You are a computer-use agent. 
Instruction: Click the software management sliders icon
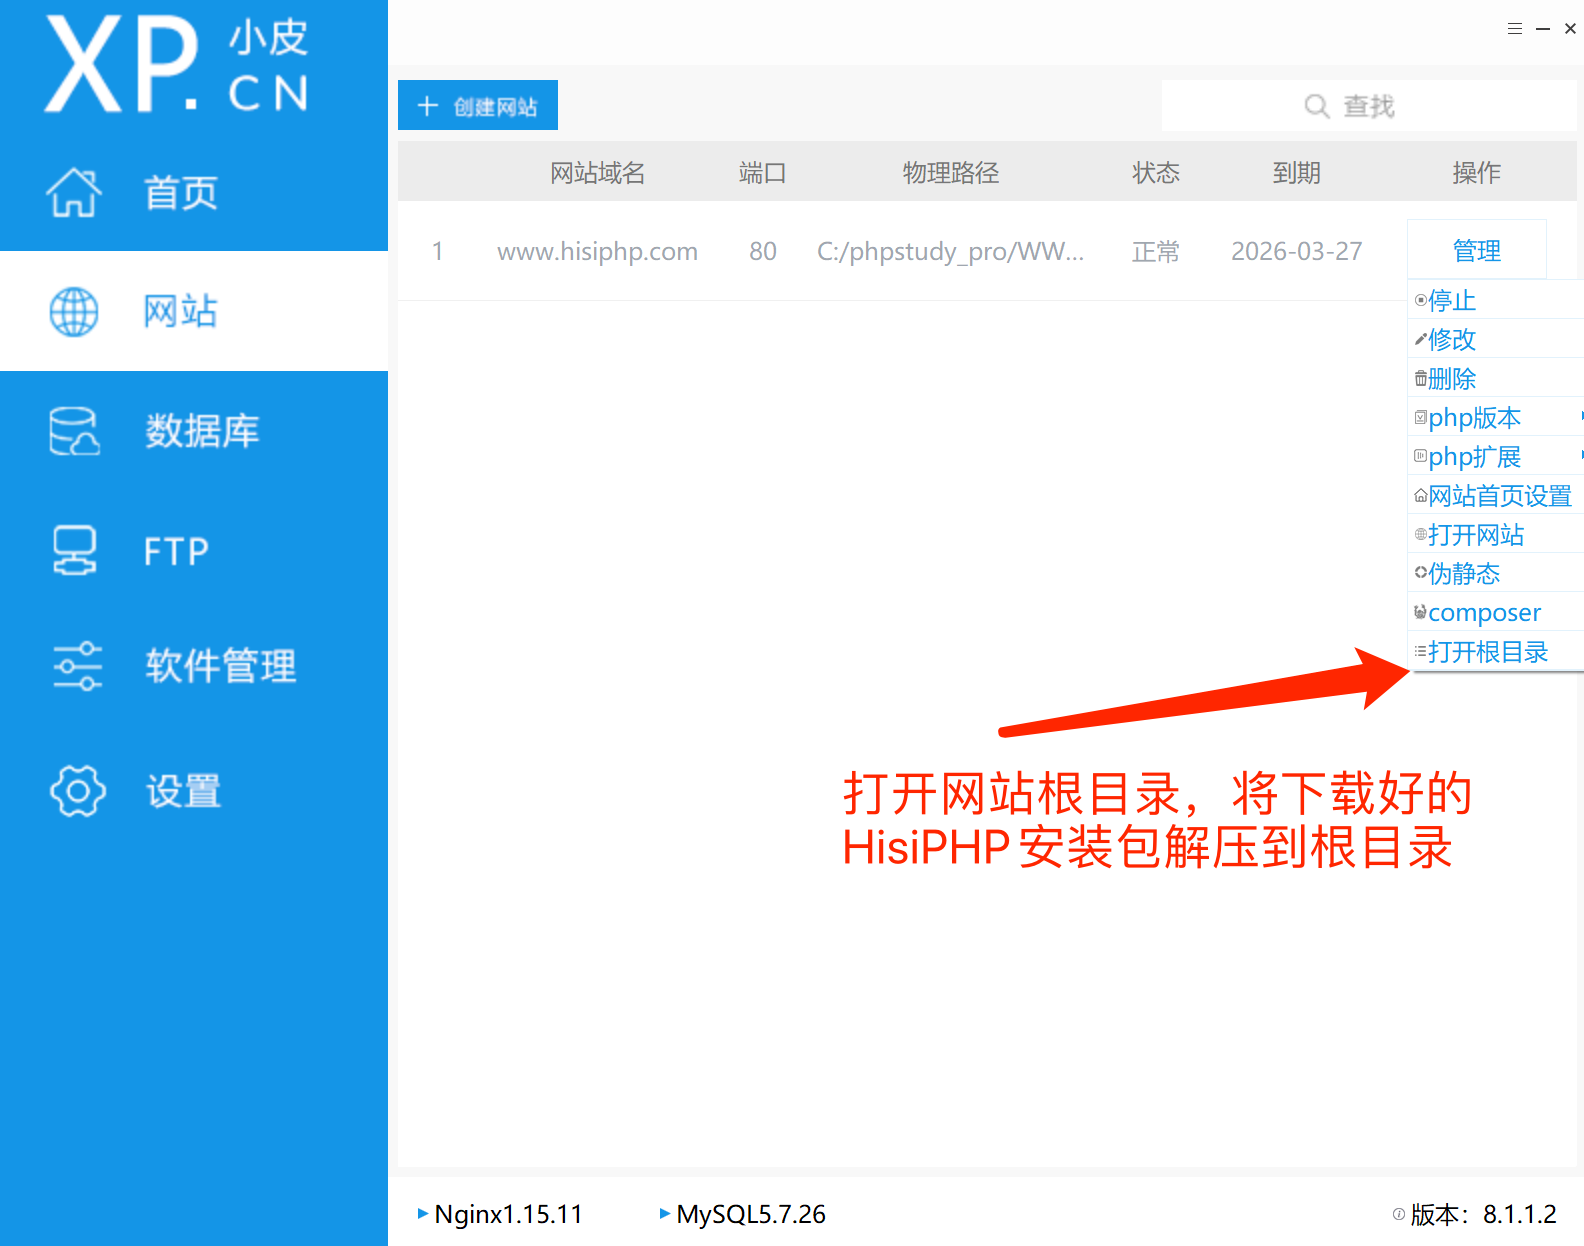pyautogui.click(x=77, y=666)
